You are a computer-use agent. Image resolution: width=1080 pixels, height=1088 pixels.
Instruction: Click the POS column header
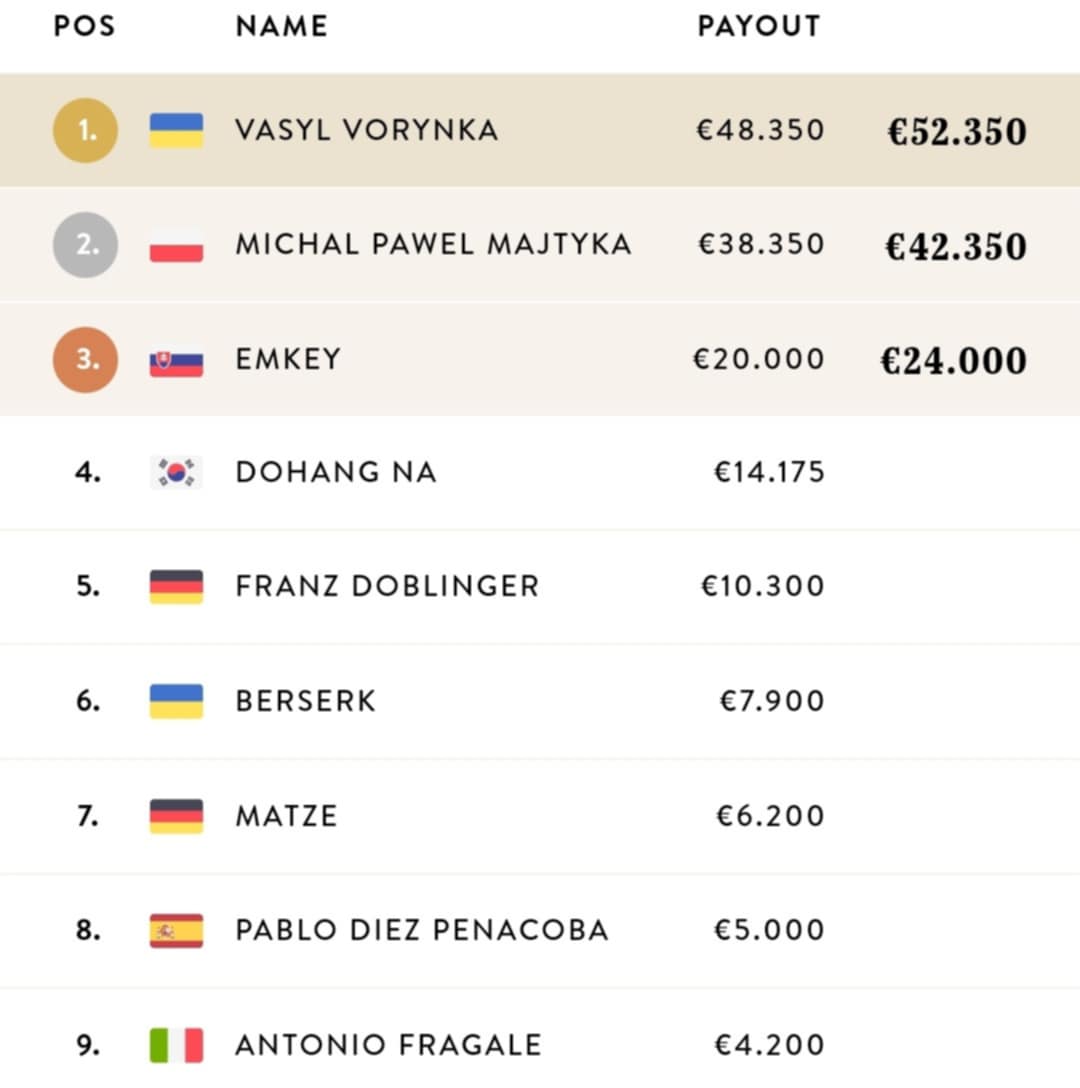84,27
